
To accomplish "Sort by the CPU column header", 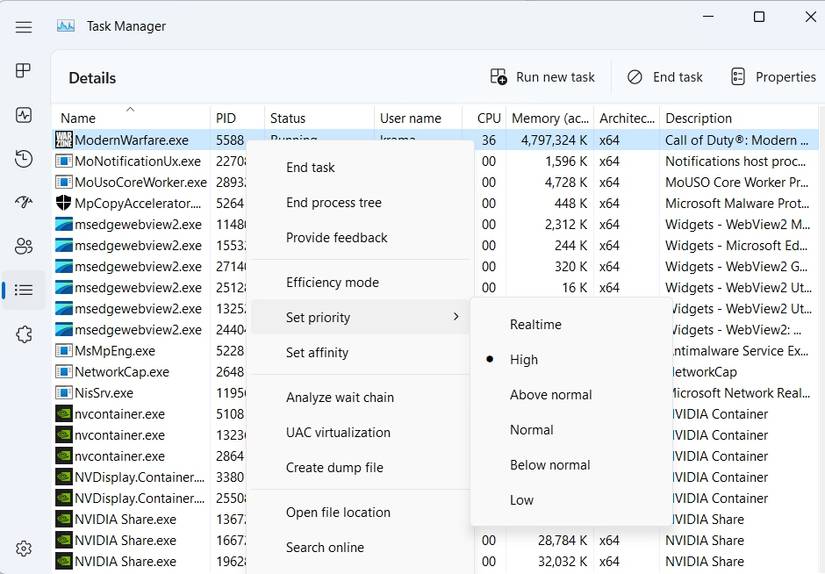I will coord(488,118).
